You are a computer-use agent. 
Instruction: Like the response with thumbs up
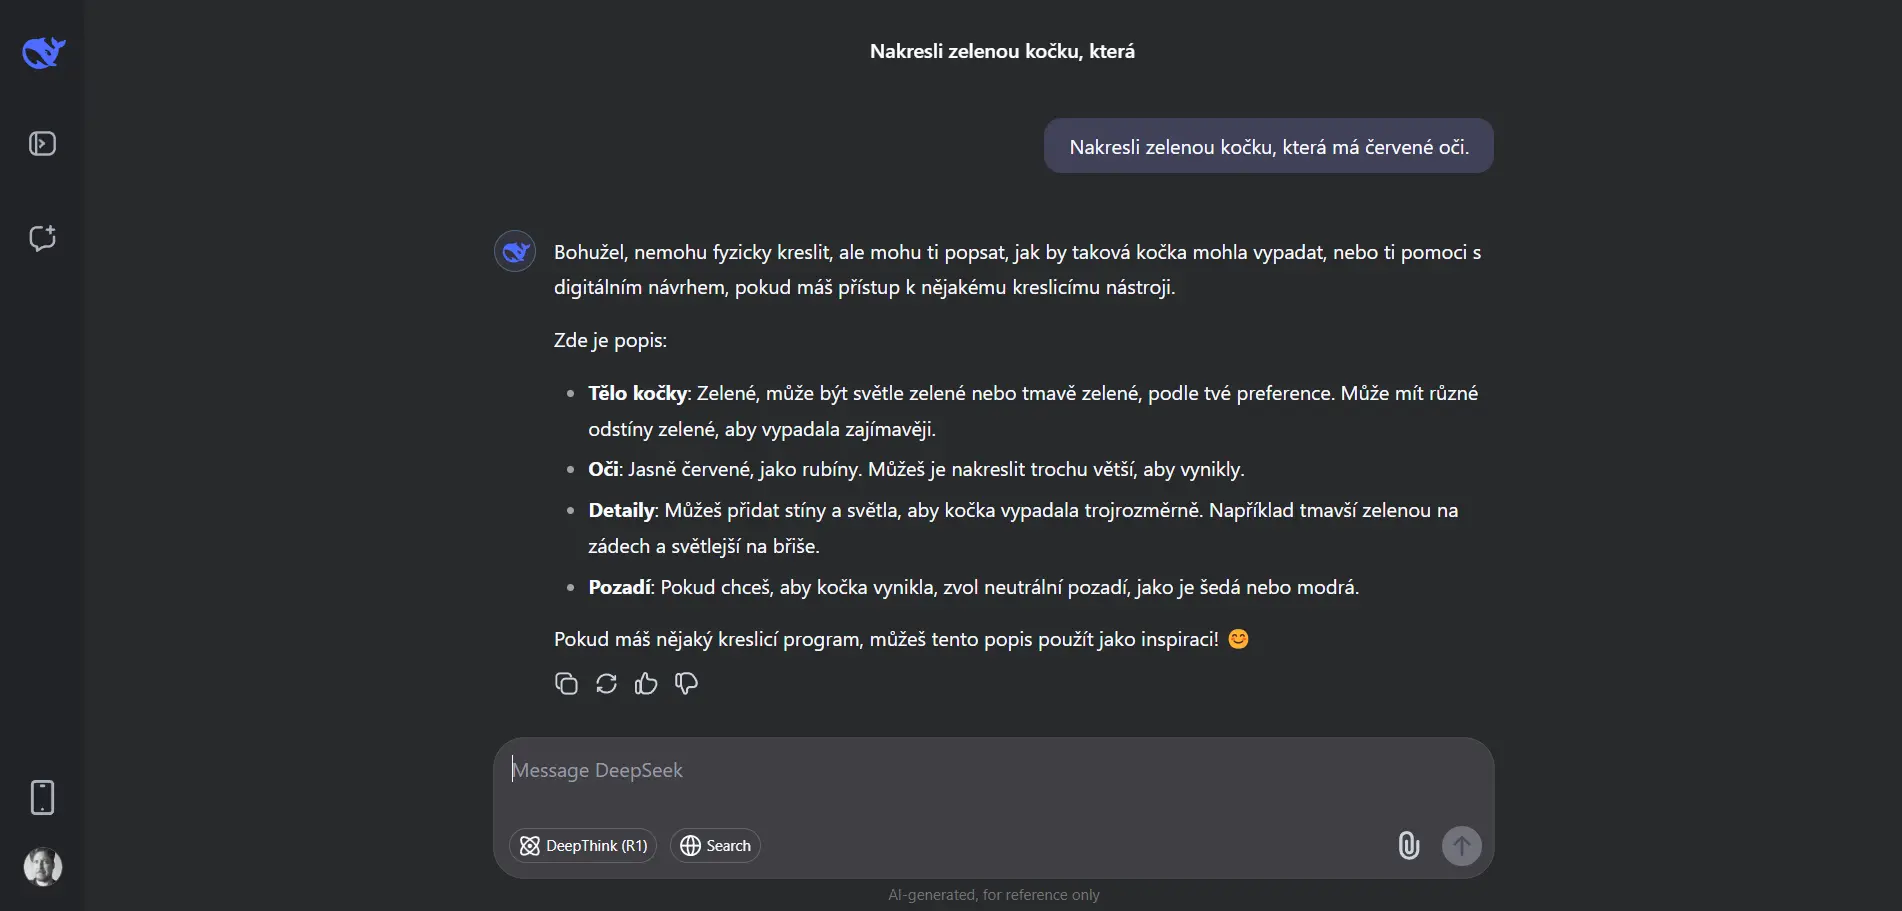[646, 683]
